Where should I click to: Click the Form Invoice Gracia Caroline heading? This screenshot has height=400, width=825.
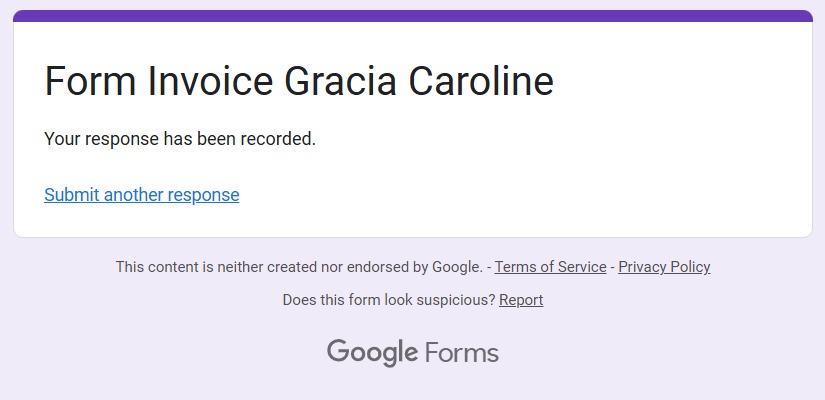click(298, 81)
